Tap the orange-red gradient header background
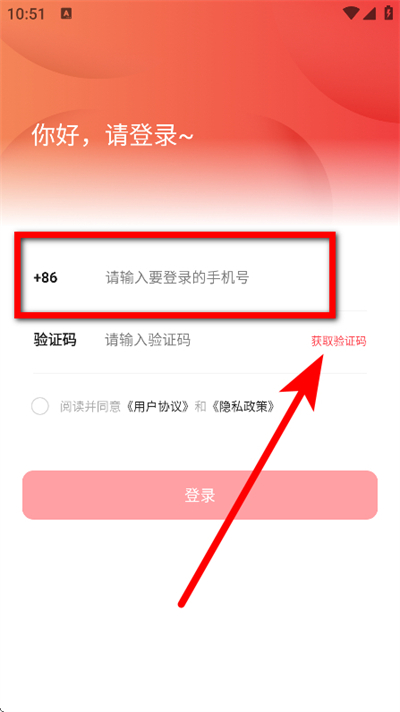The width and height of the screenshot is (400, 712). [x=200, y=68]
